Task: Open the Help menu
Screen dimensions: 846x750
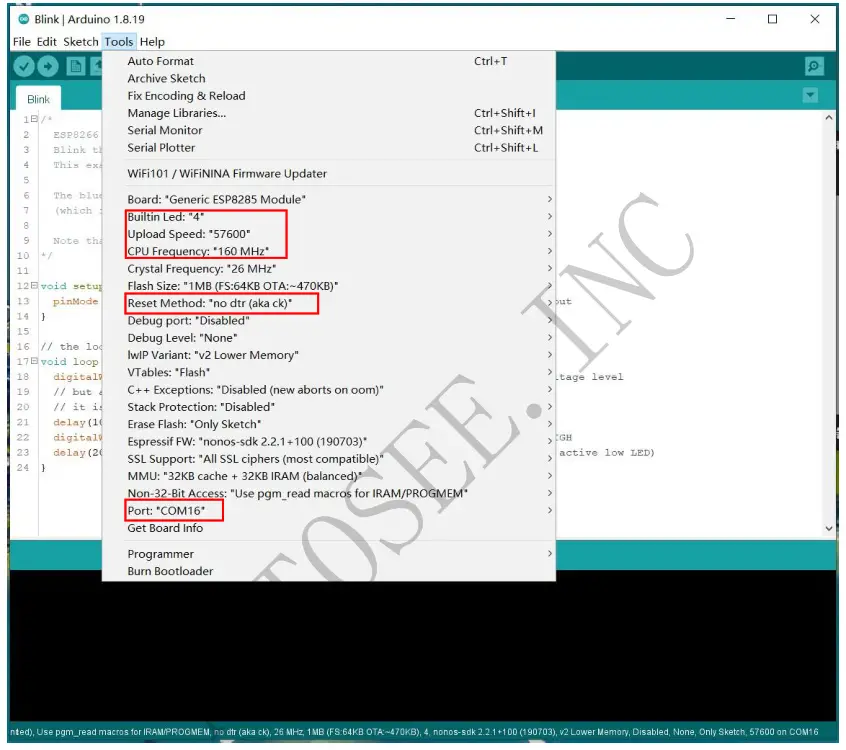Action: 152,41
